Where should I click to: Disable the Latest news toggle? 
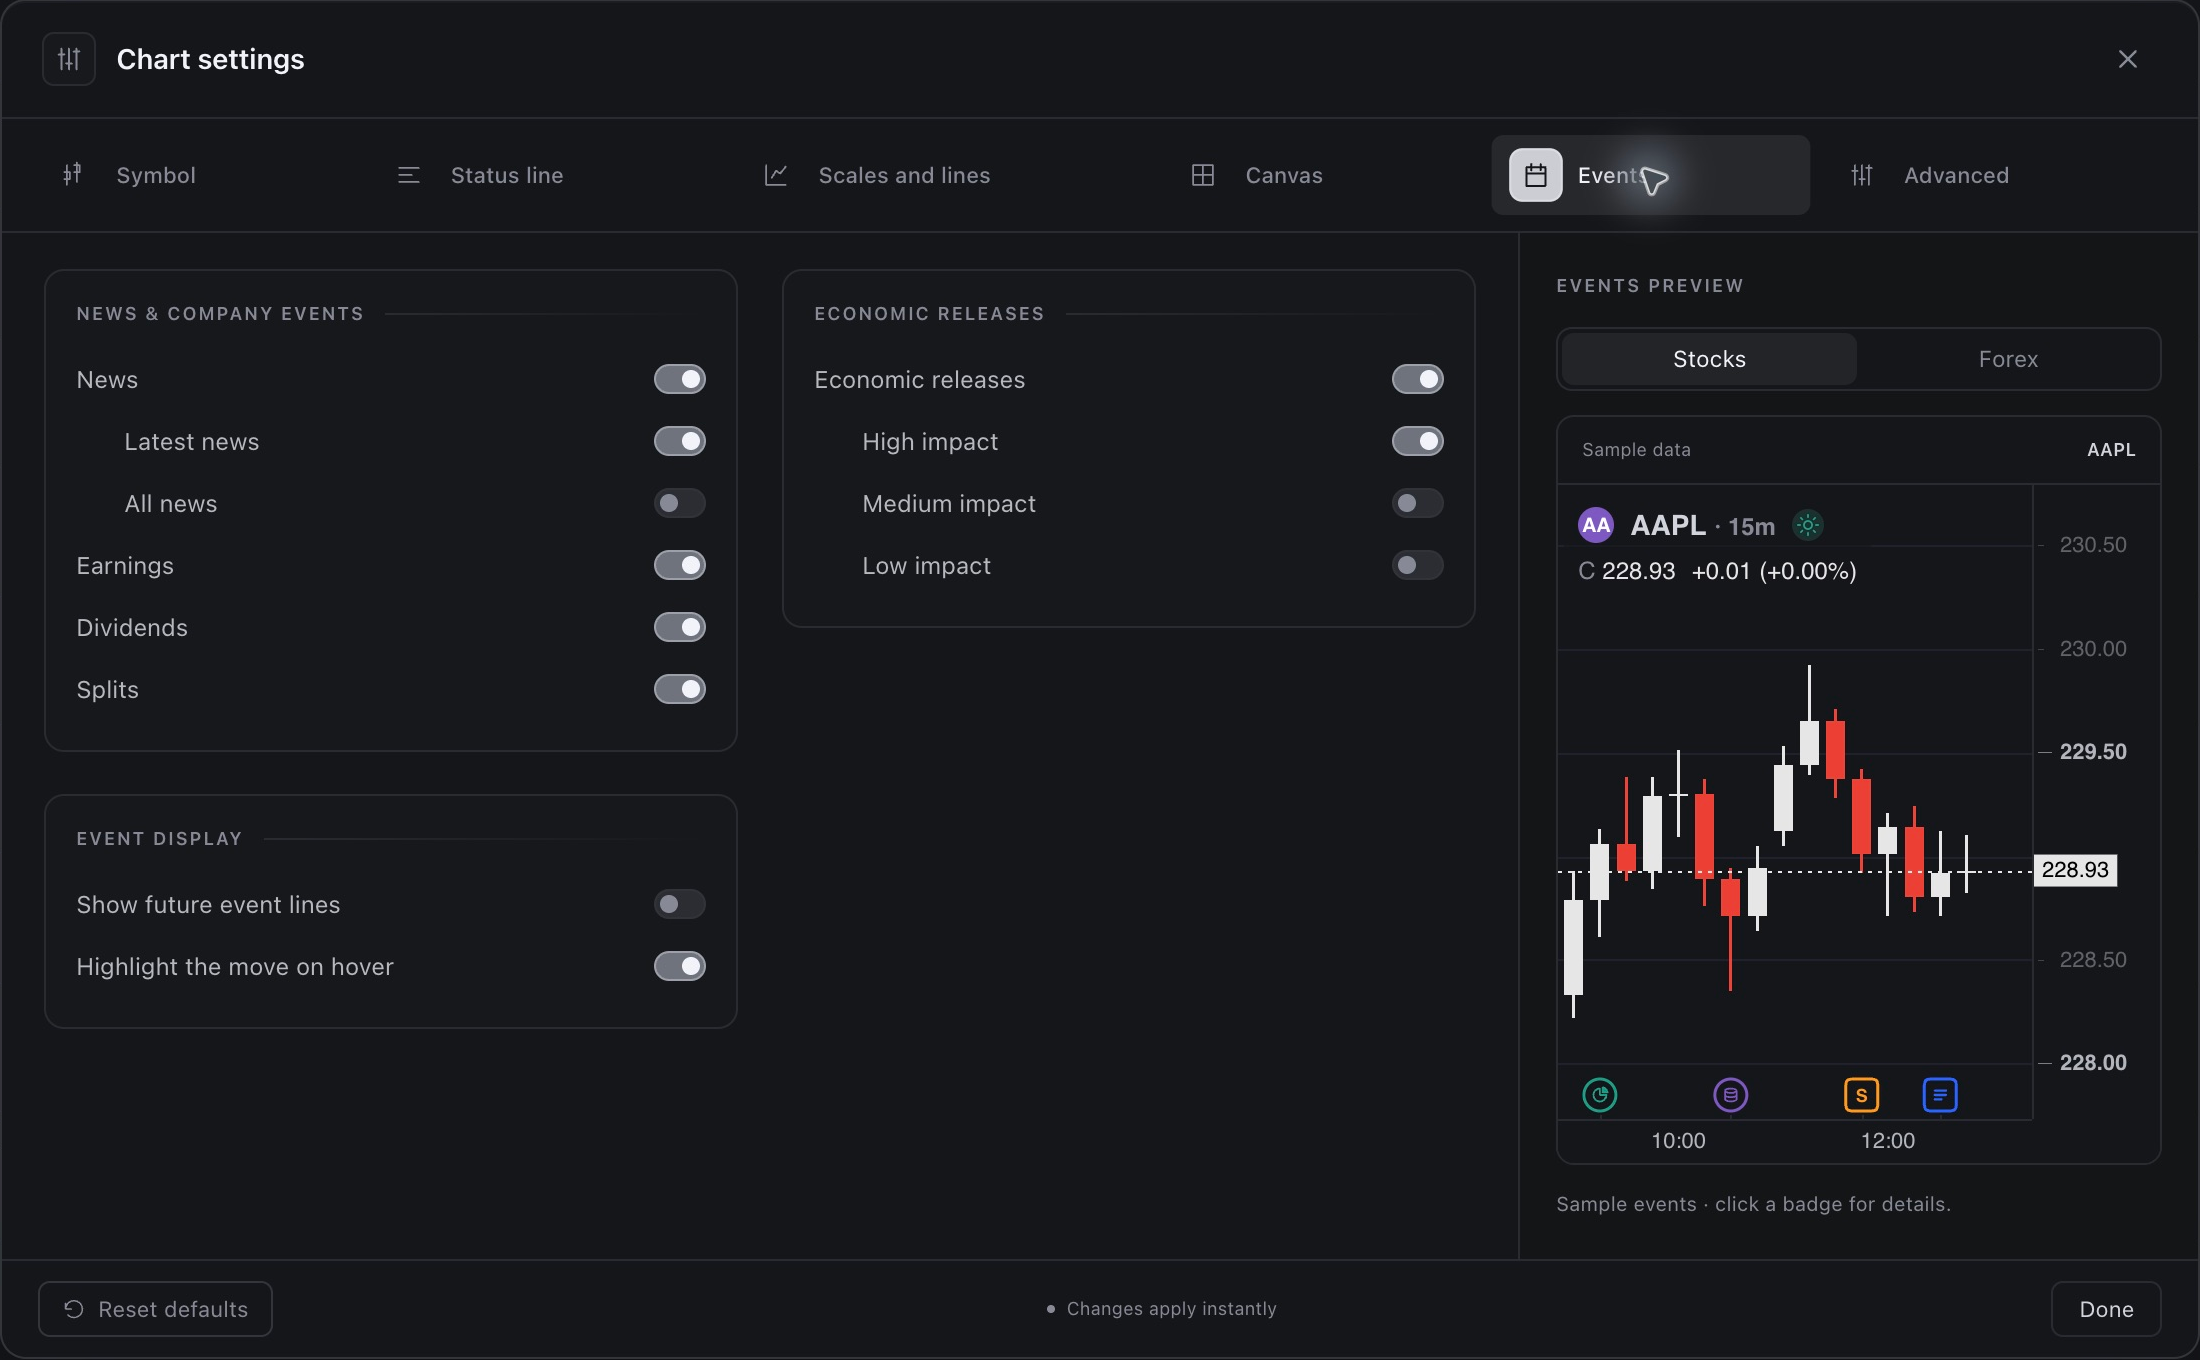tap(680, 441)
